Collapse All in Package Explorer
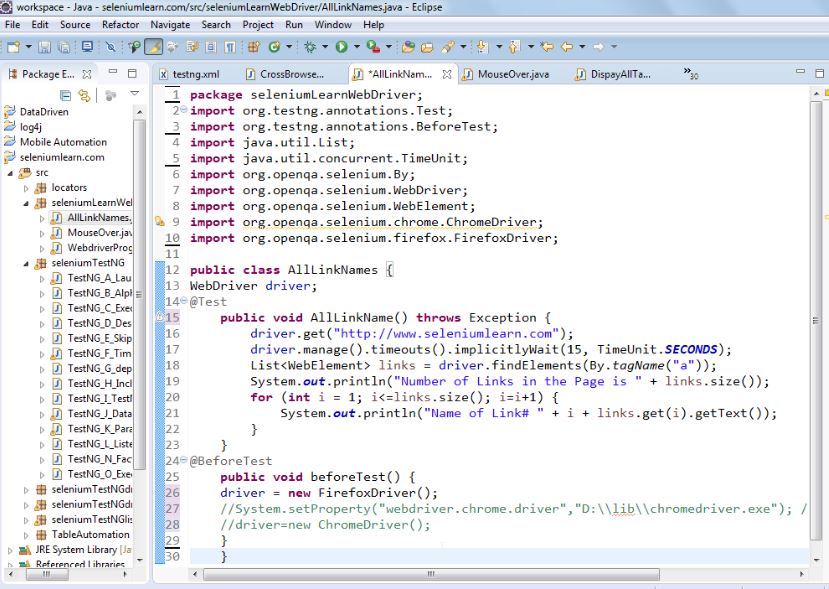Viewport: 829px width, 589px height. pos(65,93)
